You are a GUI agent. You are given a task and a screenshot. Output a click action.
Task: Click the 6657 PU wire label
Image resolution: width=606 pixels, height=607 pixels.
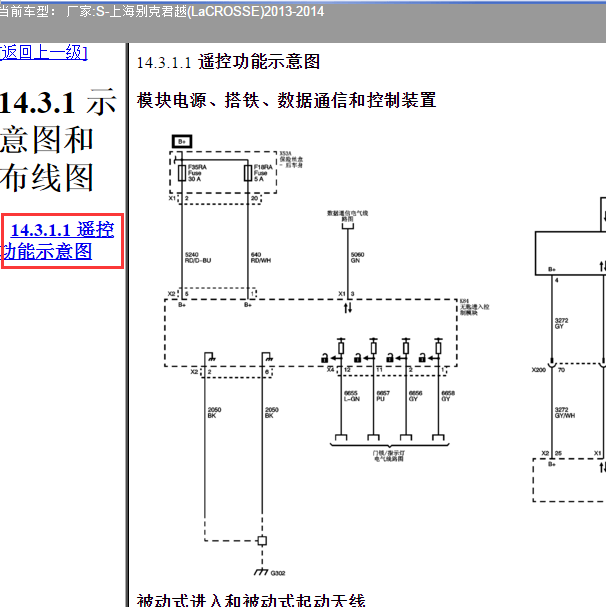383,396
